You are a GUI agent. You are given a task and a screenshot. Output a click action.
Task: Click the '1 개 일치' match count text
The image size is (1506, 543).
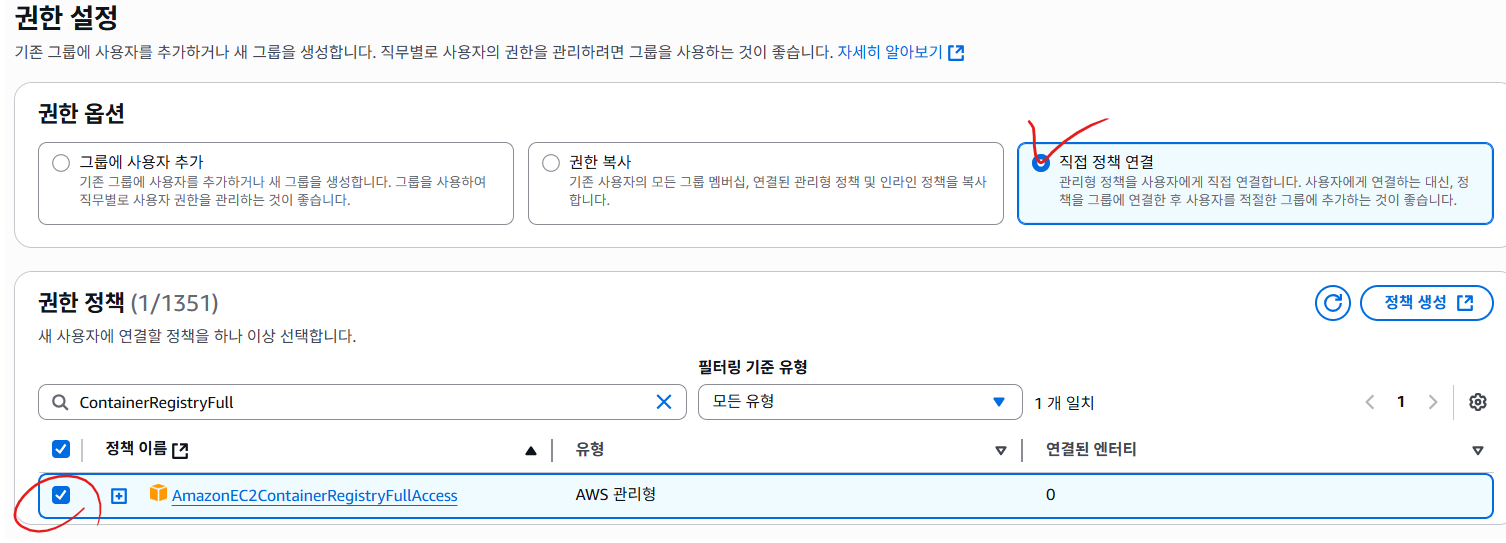click(x=1065, y=403)
